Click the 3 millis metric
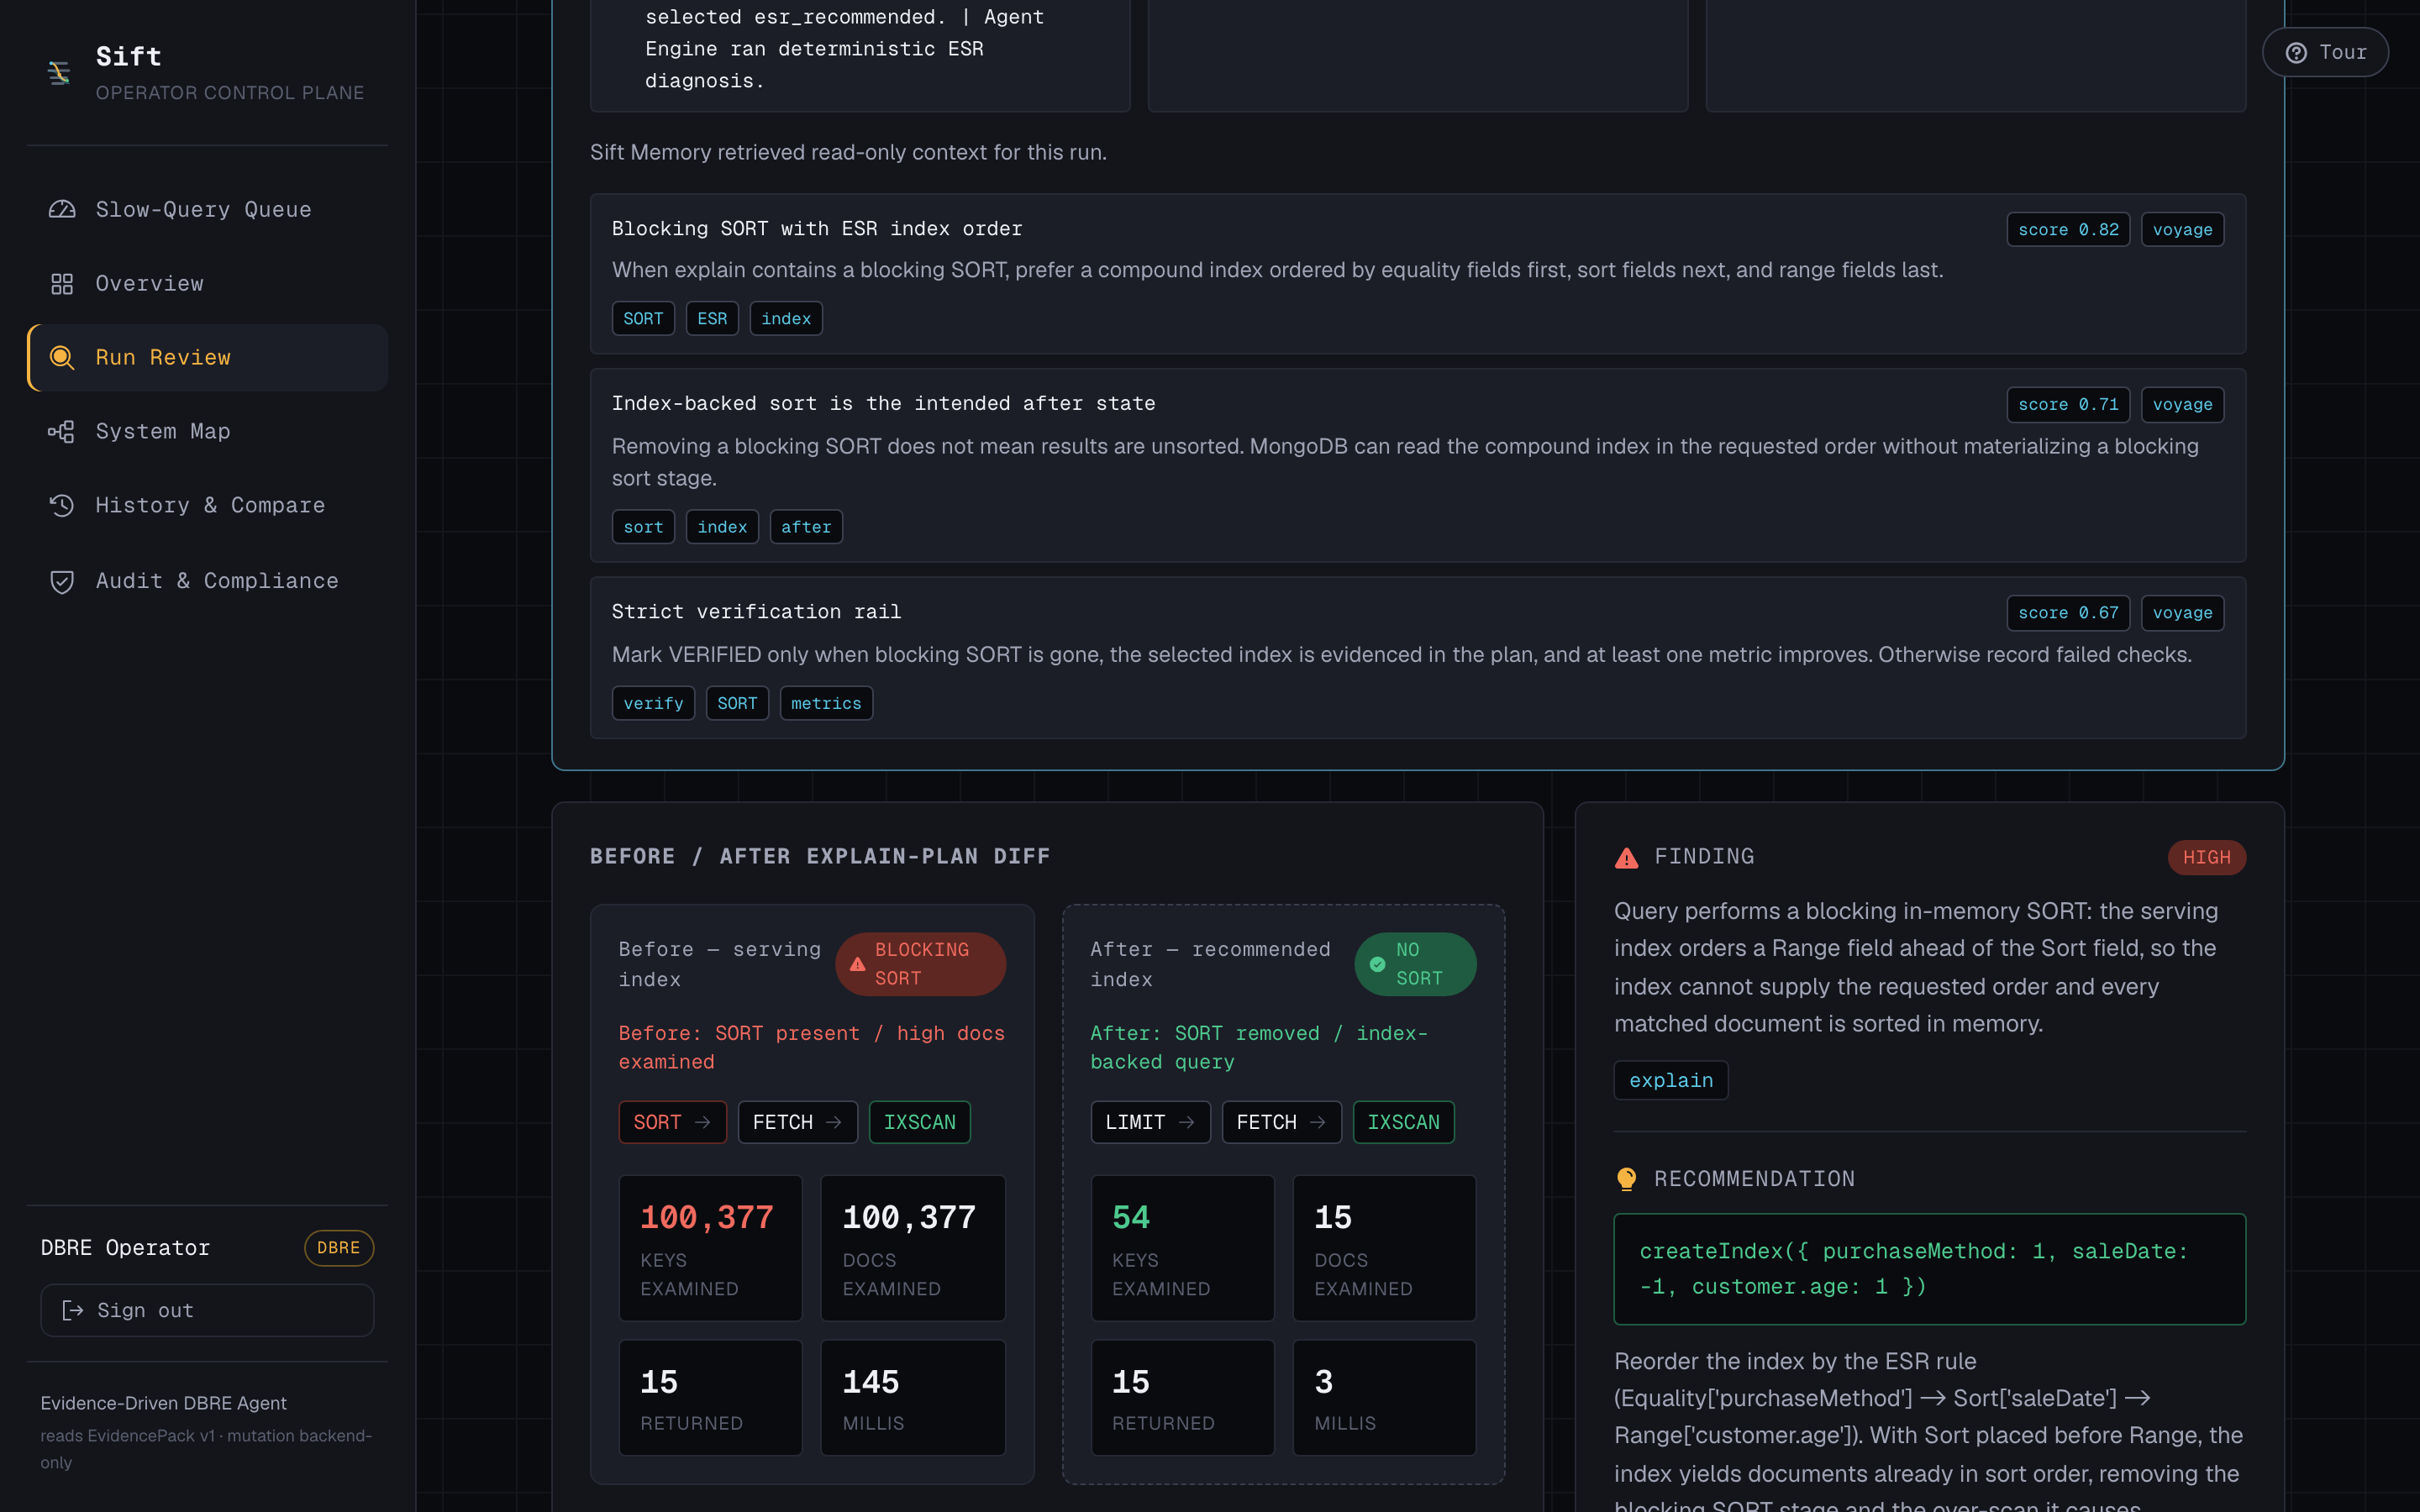 click(1384, 1398)
